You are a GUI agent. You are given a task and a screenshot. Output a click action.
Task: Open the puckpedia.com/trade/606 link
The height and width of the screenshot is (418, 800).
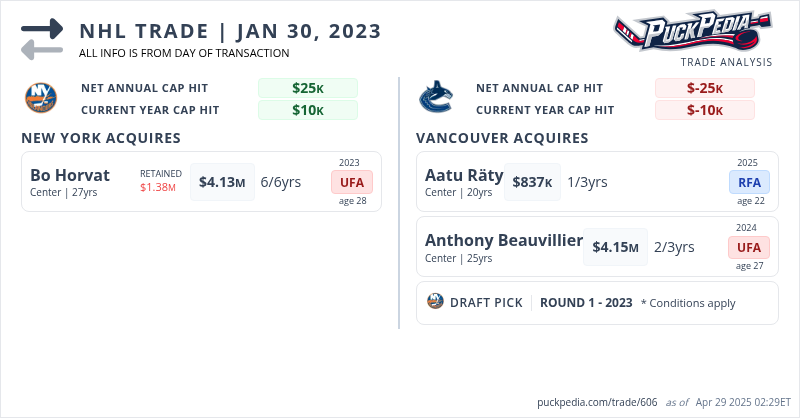click(x=597, y=402)
